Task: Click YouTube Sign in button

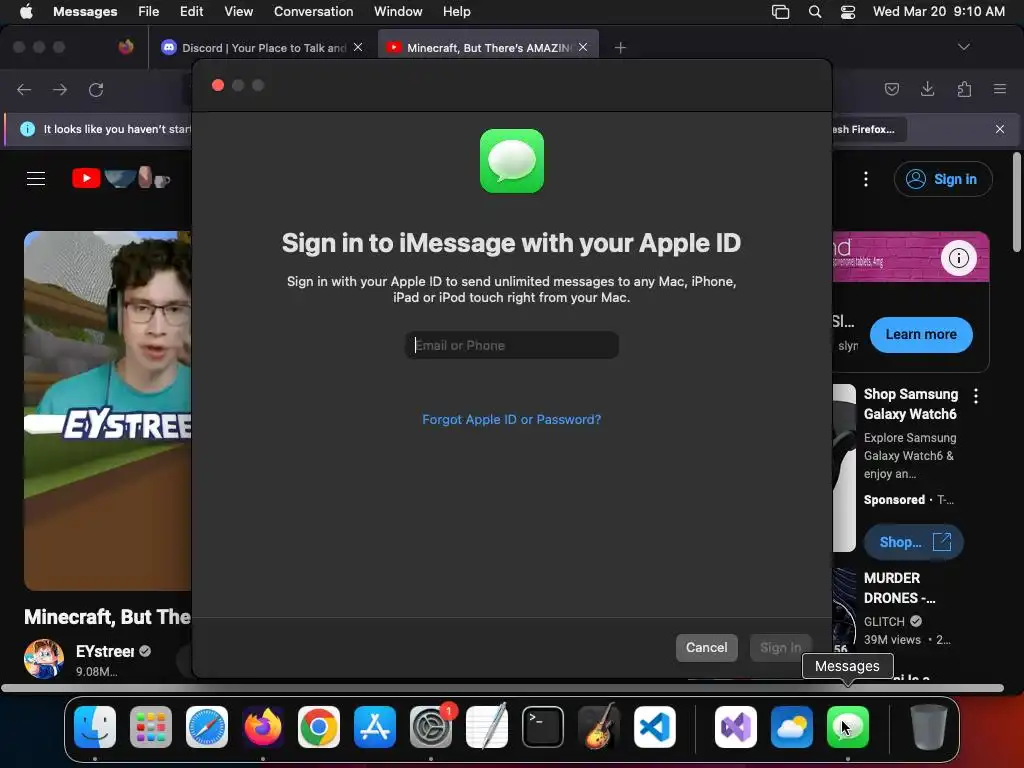Action: point(943,179)
